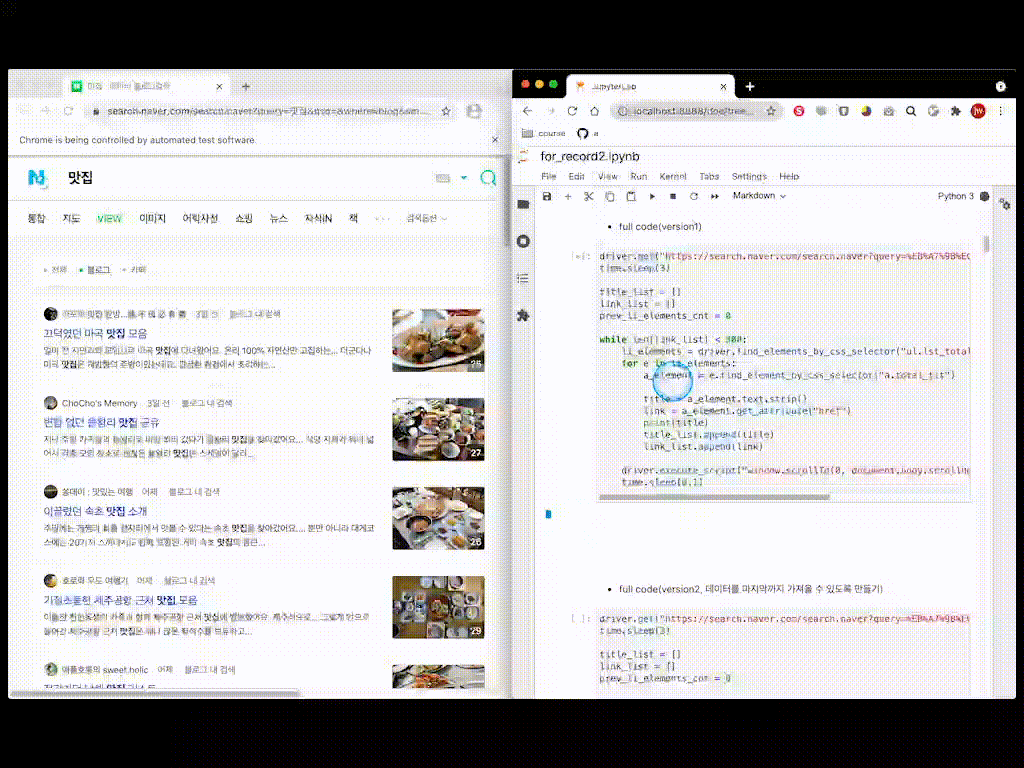Go back in the JupyterLab Chrome window

tap(528, 111)
